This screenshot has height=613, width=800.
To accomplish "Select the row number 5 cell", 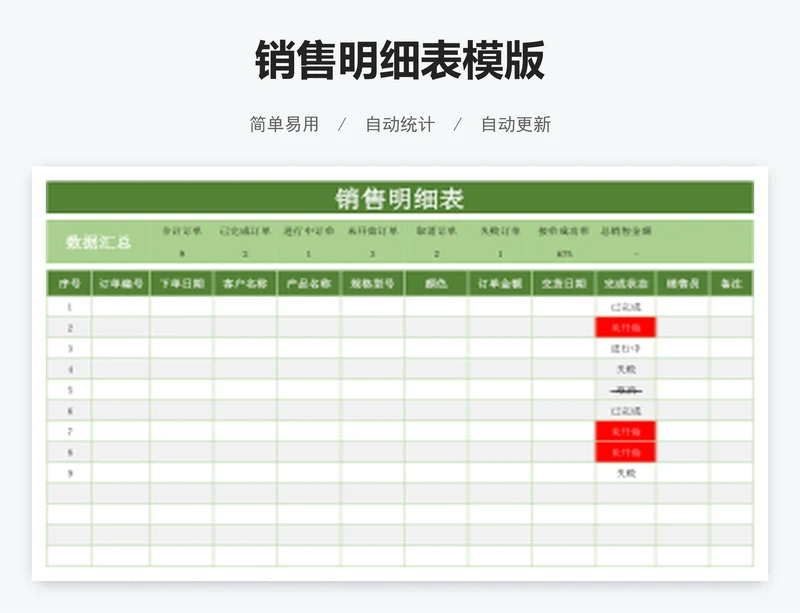I will tap(69, 390).
